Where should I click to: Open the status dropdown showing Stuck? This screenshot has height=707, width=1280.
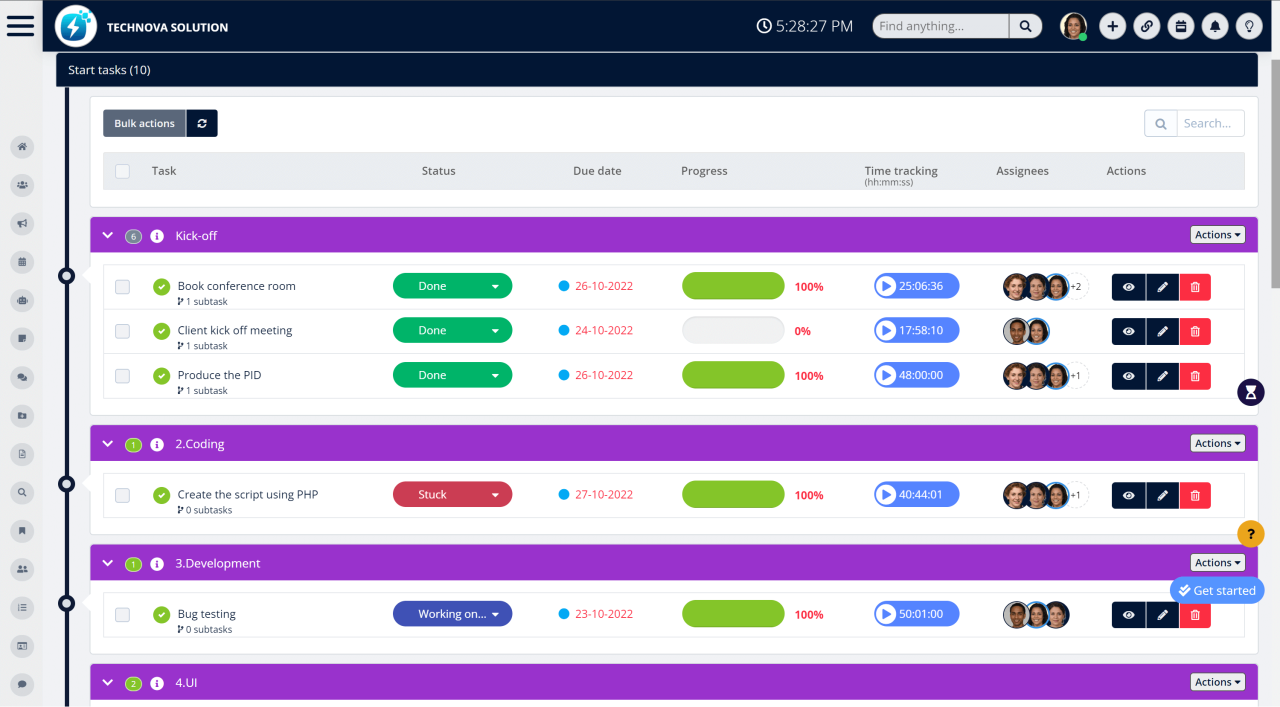point(452,494)
